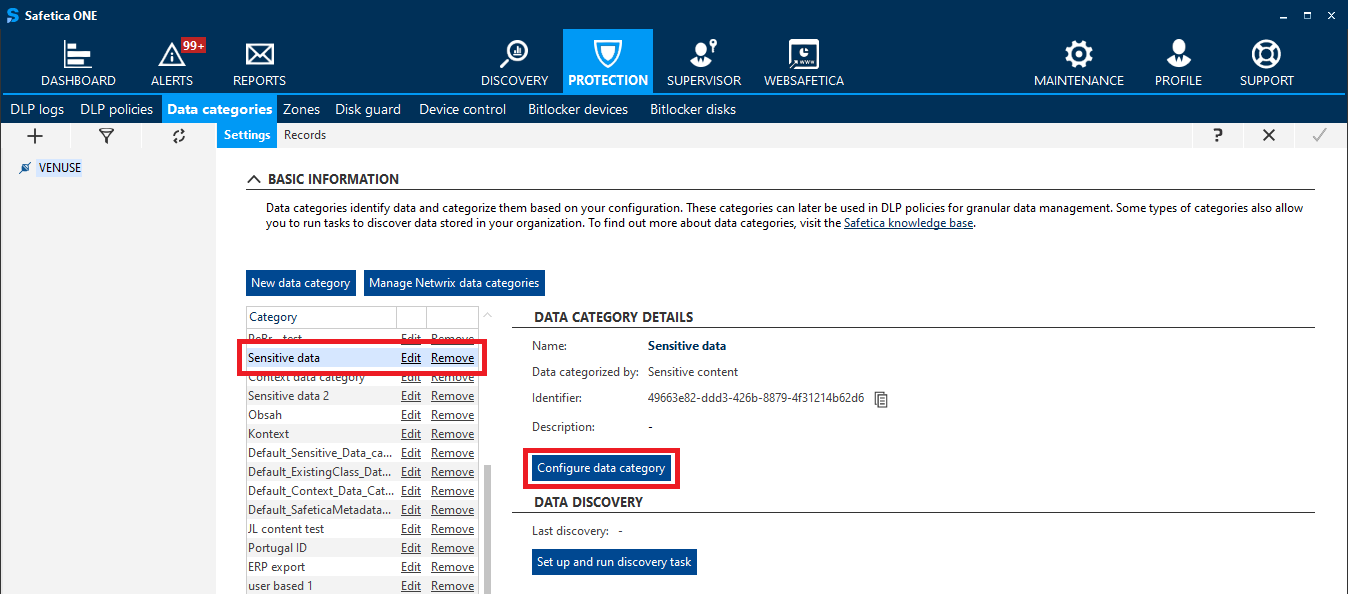Select the Kontext category row

pyautogui.click(x=362, y=434)
